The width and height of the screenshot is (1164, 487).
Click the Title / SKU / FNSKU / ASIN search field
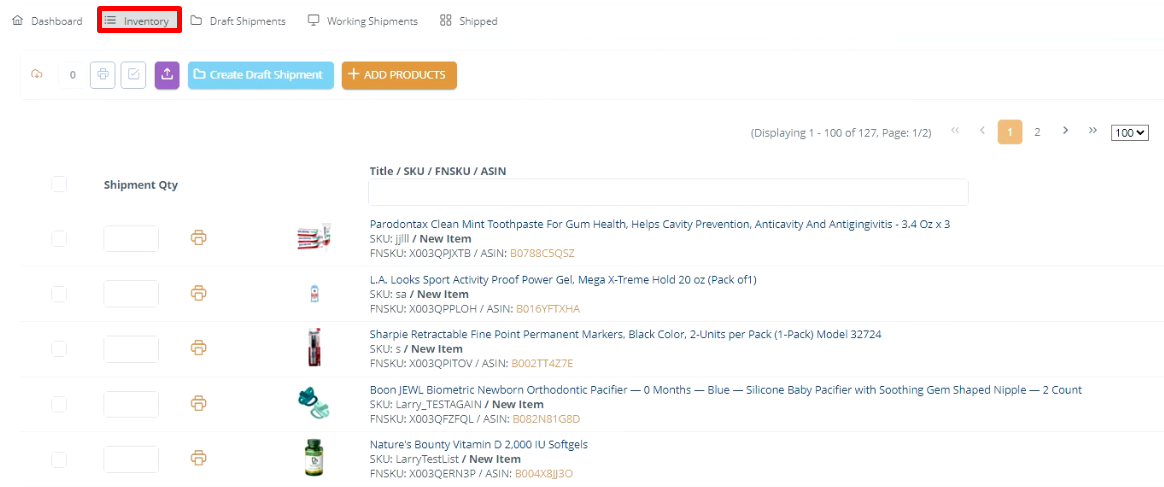[x=668, y=192]
